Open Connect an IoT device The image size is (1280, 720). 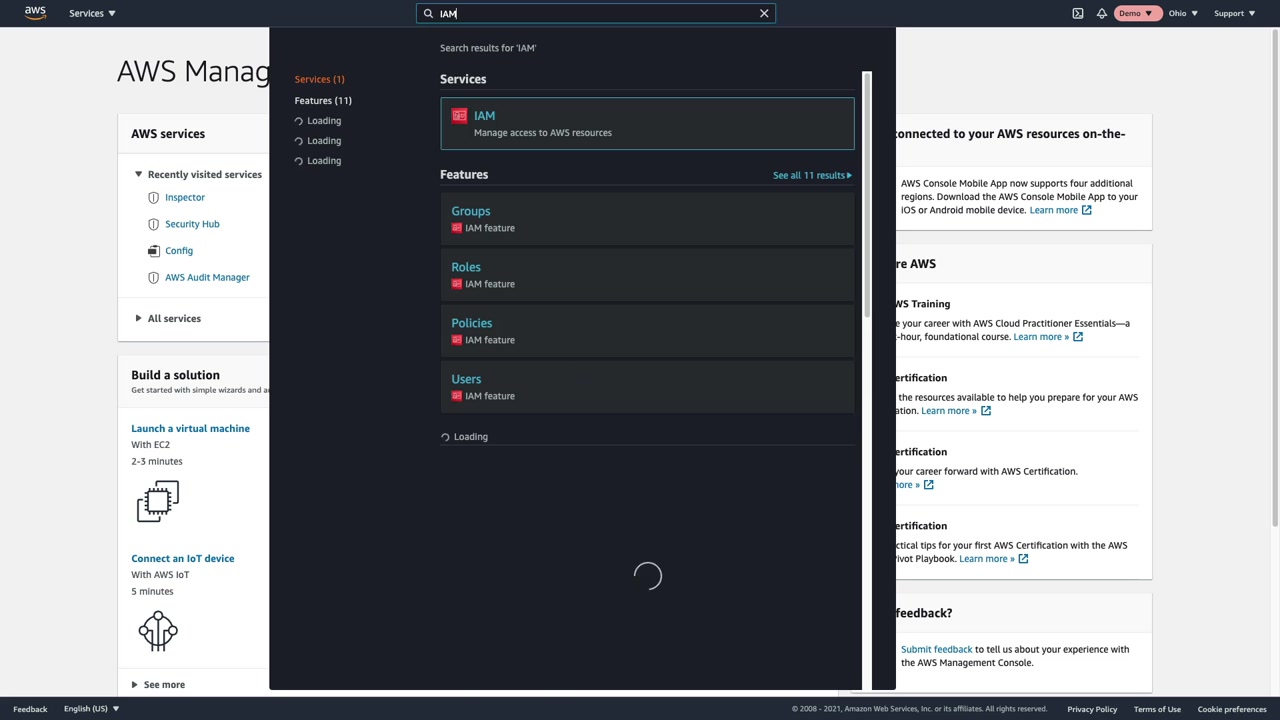point(182,558)
